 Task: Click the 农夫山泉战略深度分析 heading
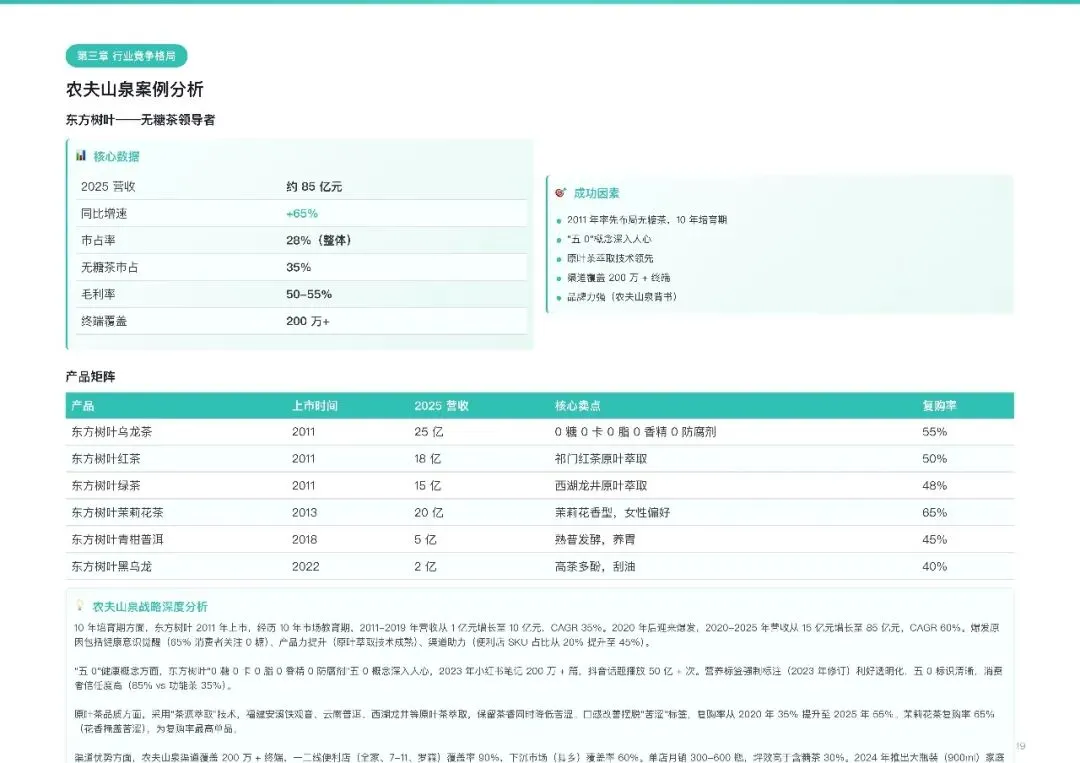150,607
